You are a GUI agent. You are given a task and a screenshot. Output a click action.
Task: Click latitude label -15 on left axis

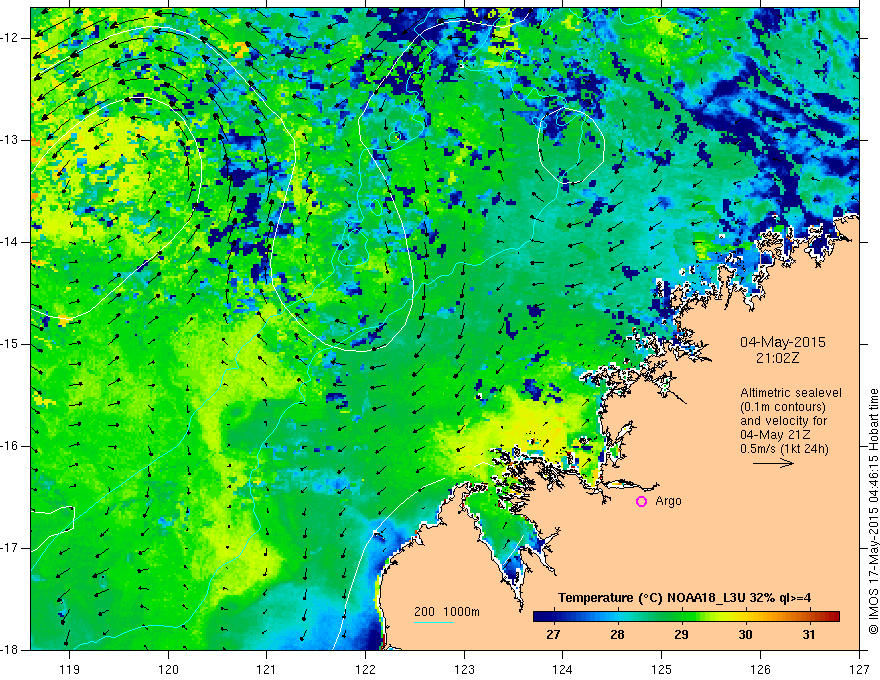pyautogui.click(x=10, y=344)
